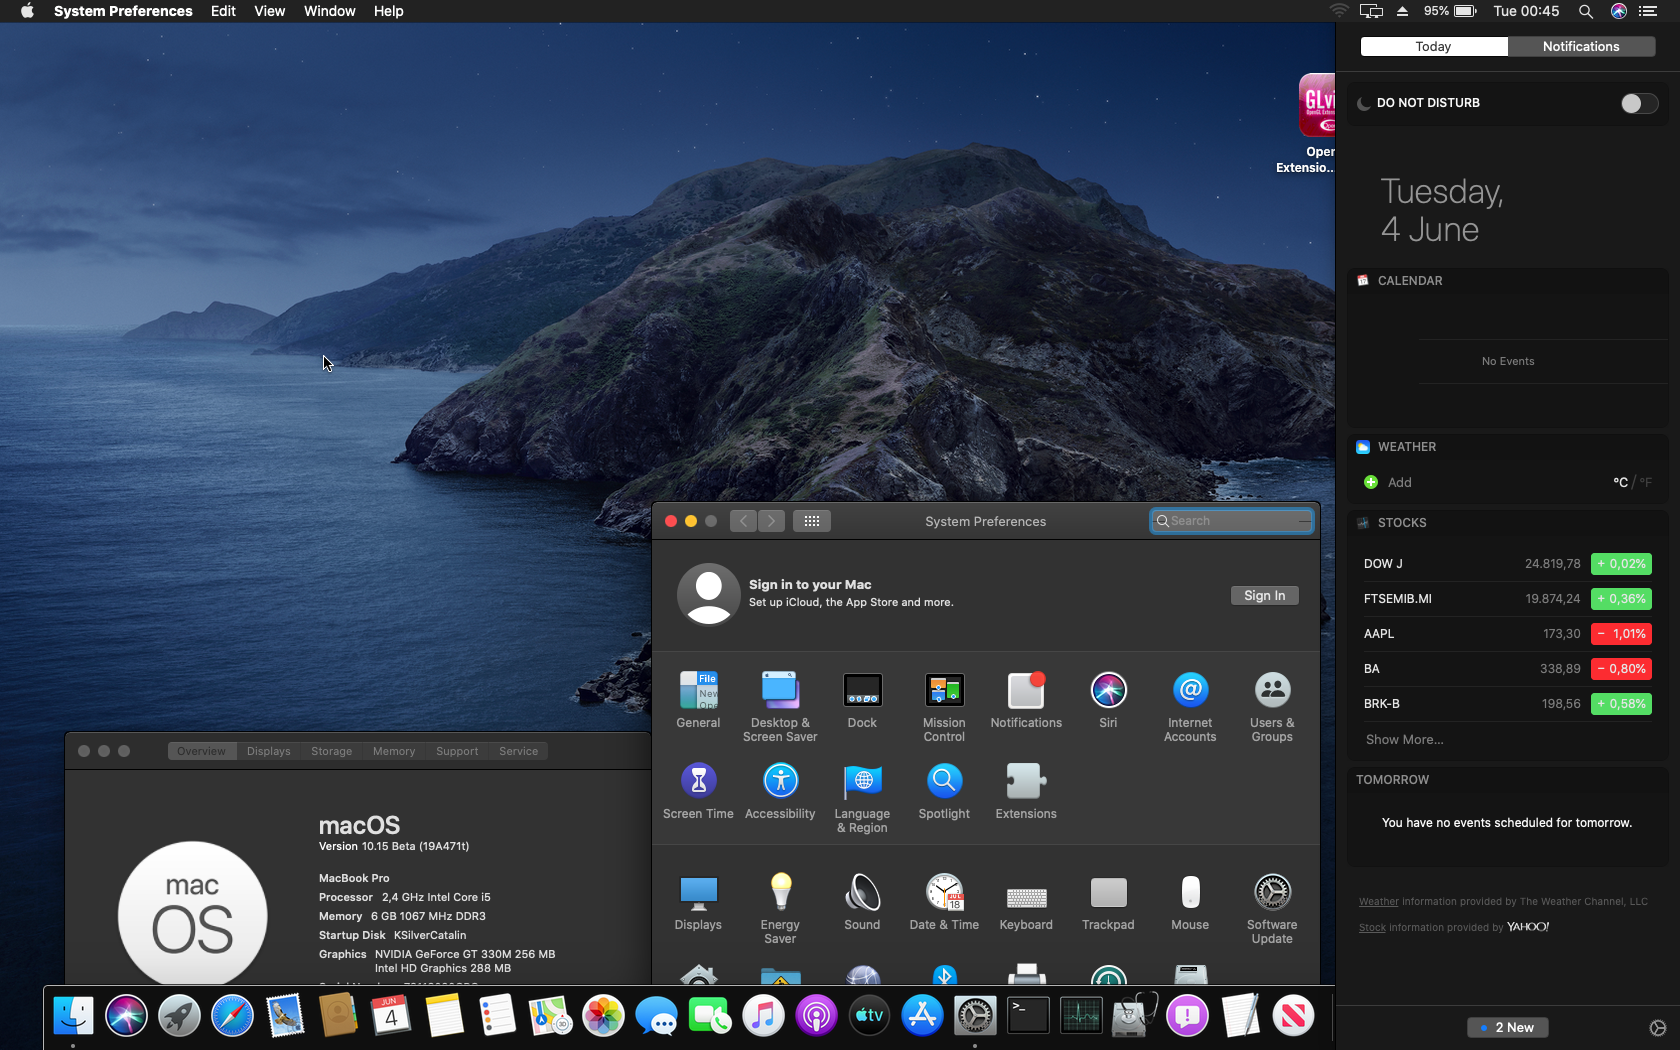
Task: Open Mission Control preferences
Action: (944, 706)
